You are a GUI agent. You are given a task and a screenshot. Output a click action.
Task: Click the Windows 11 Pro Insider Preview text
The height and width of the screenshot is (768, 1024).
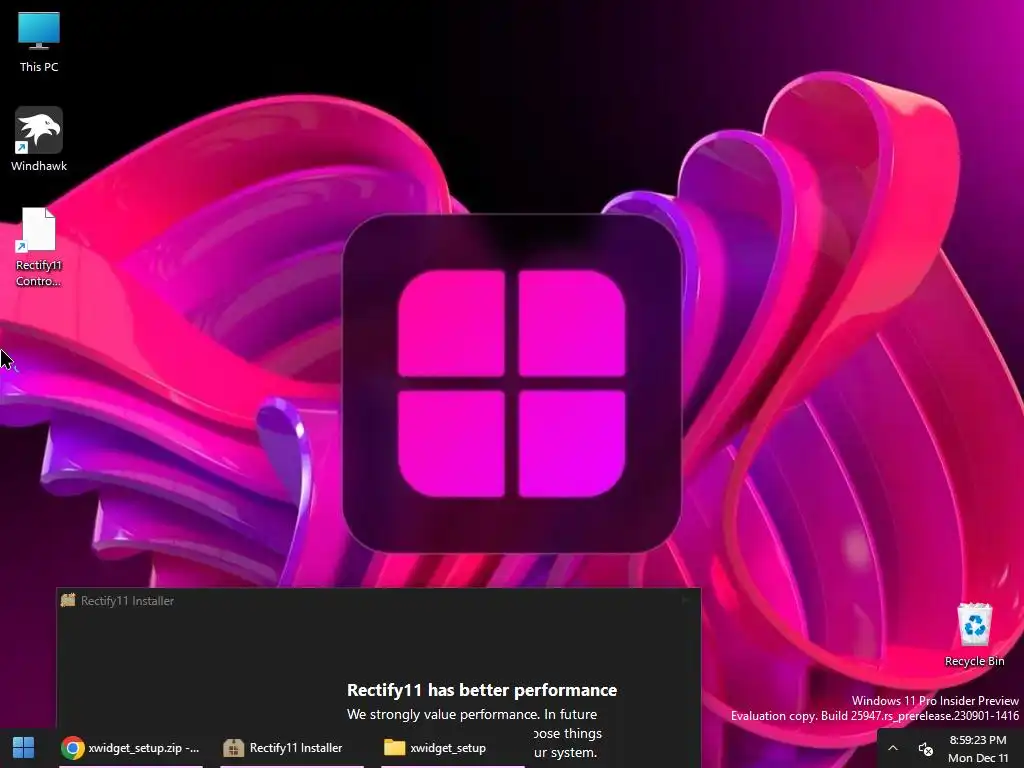tap(935, 700)
